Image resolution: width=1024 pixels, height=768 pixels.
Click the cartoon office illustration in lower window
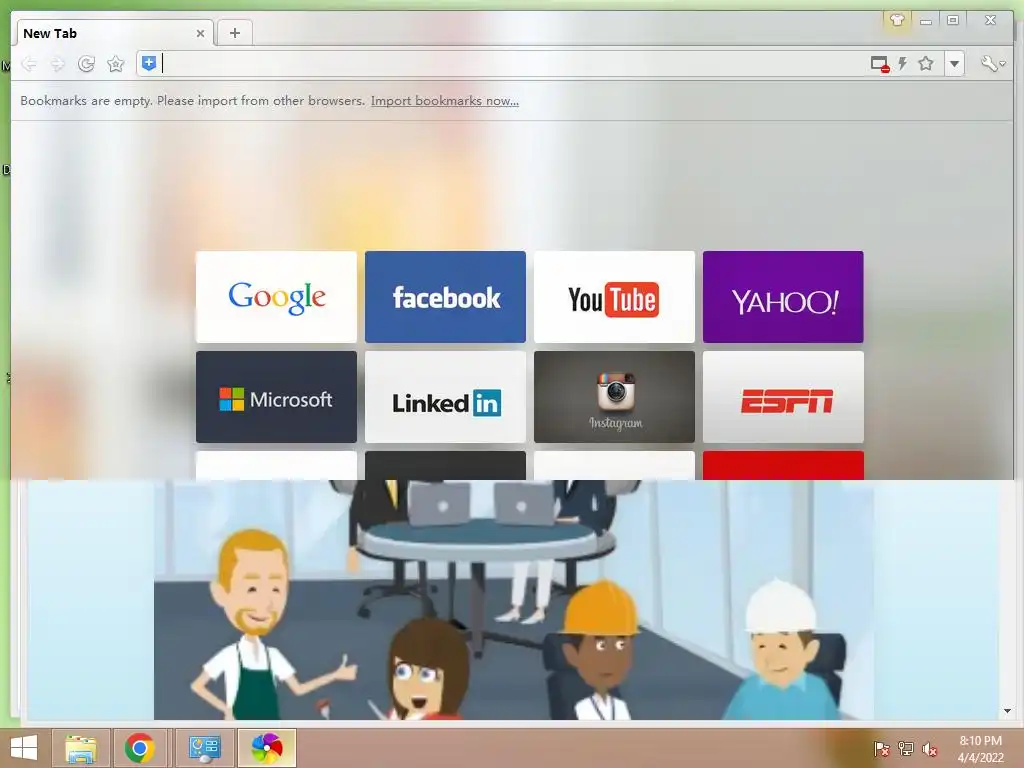(514, 600)
